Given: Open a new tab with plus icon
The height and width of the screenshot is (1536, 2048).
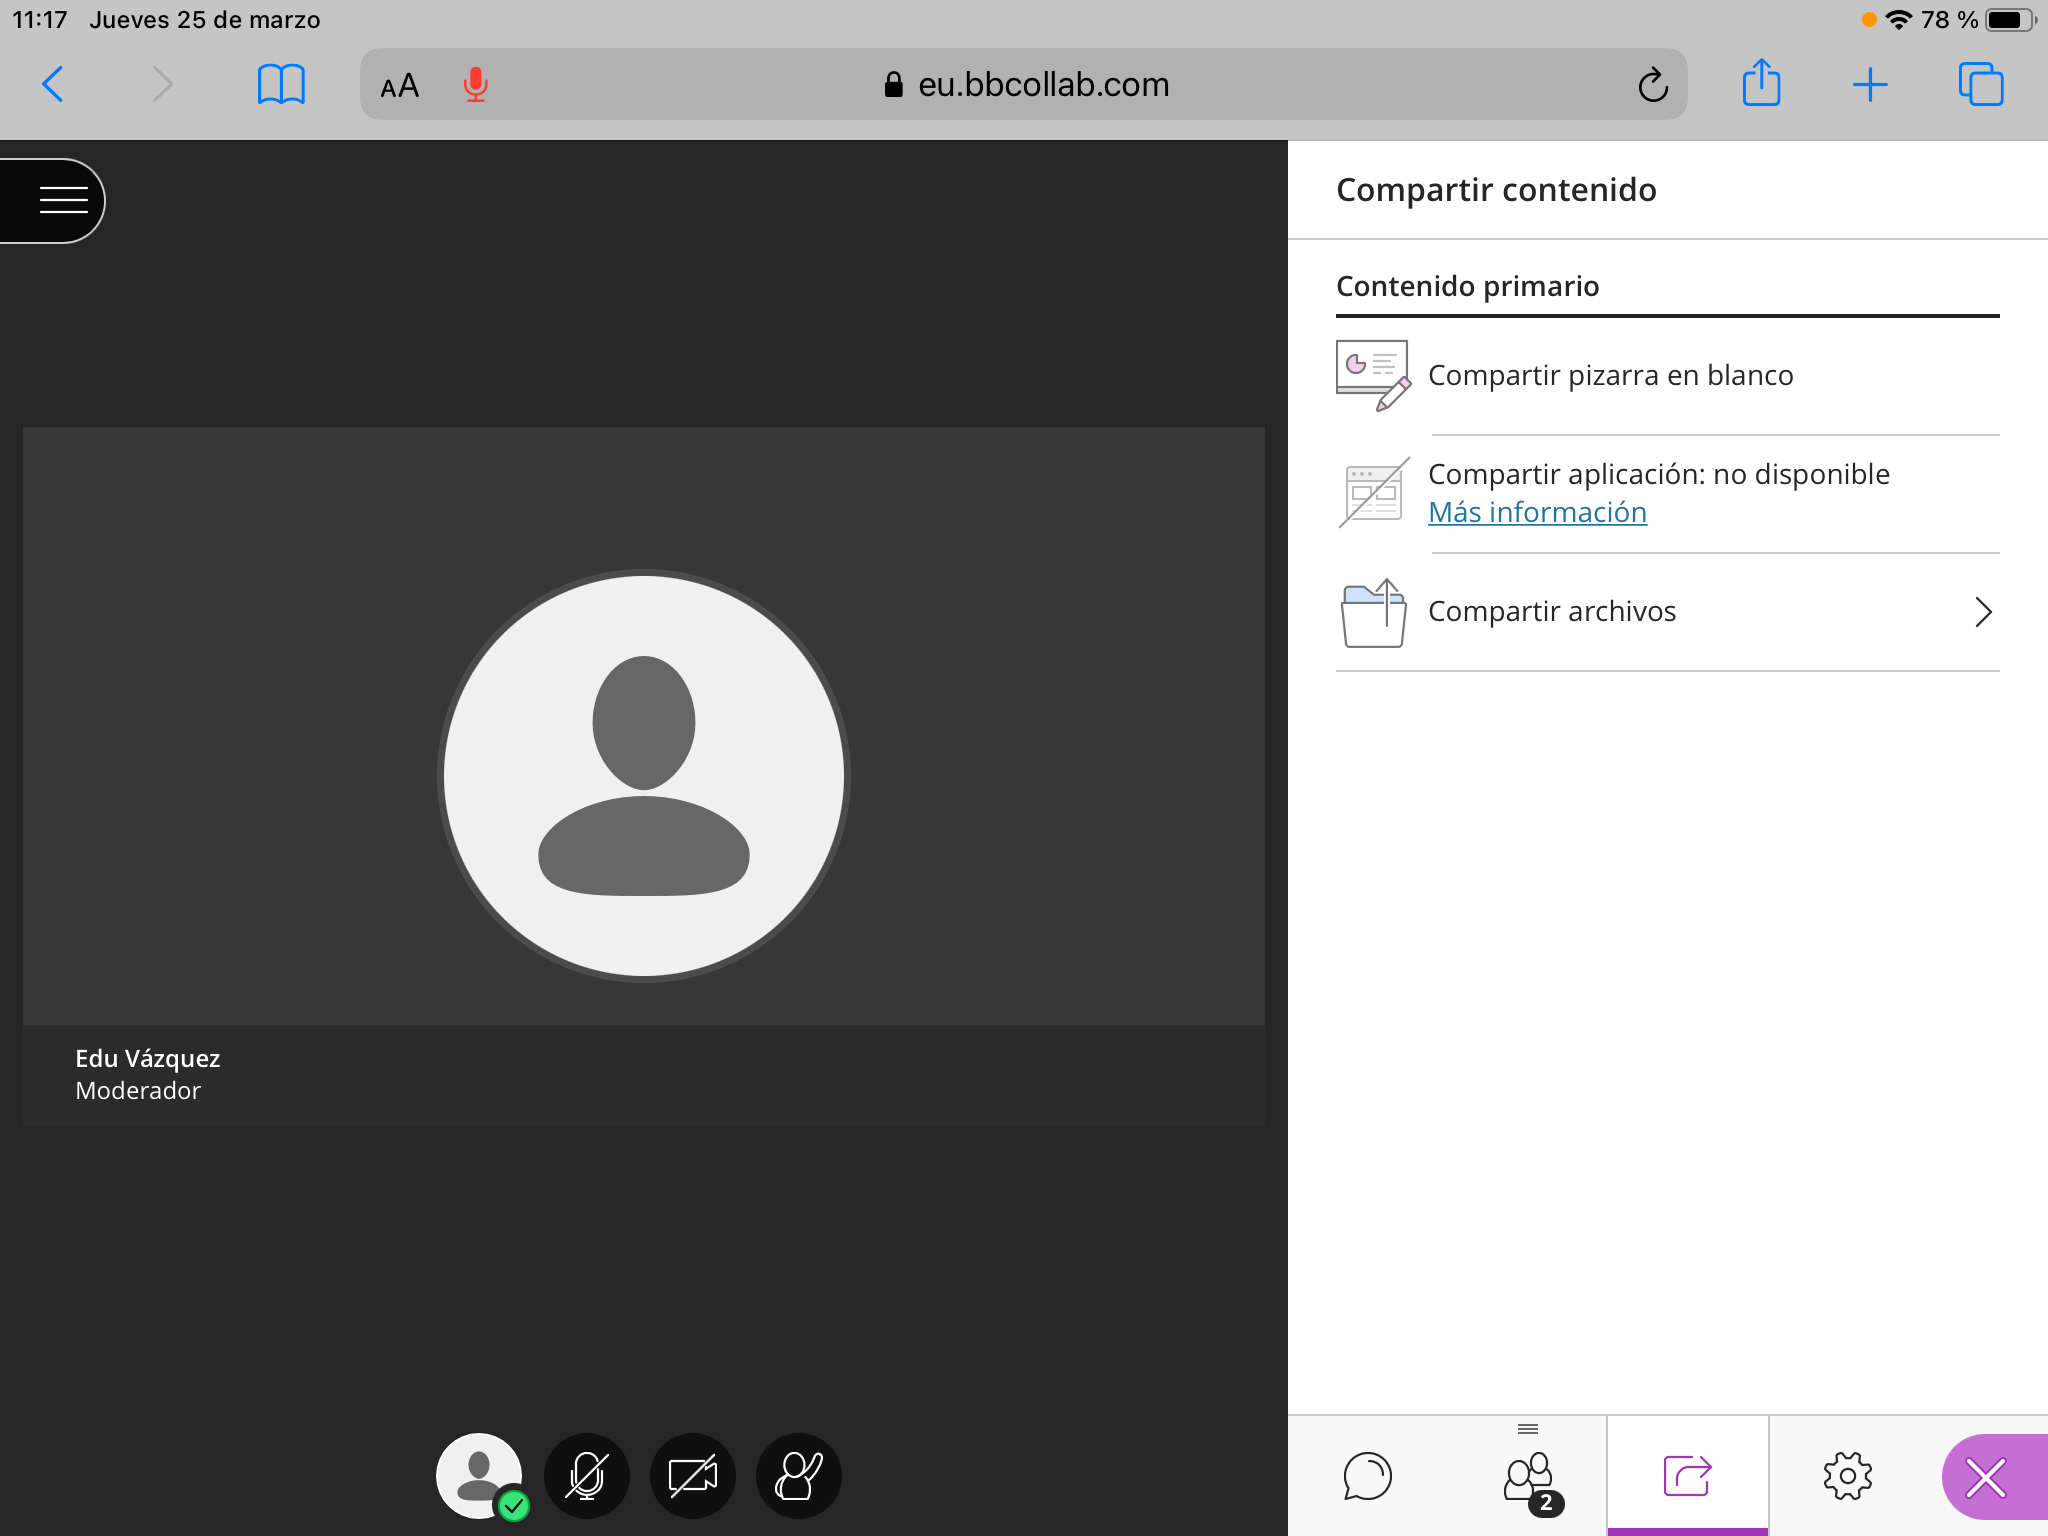Looking at the screenshot, I should click(1870, 85).
